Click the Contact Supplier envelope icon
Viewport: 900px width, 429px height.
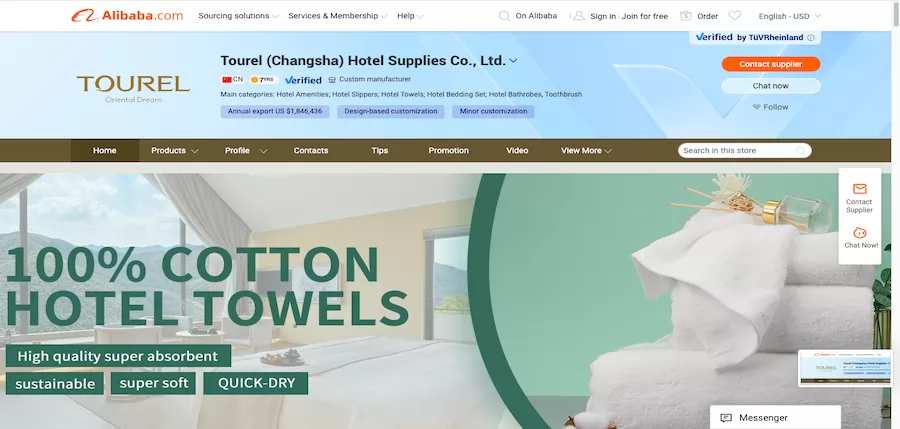pyautogui.click(x=859, y=189)
